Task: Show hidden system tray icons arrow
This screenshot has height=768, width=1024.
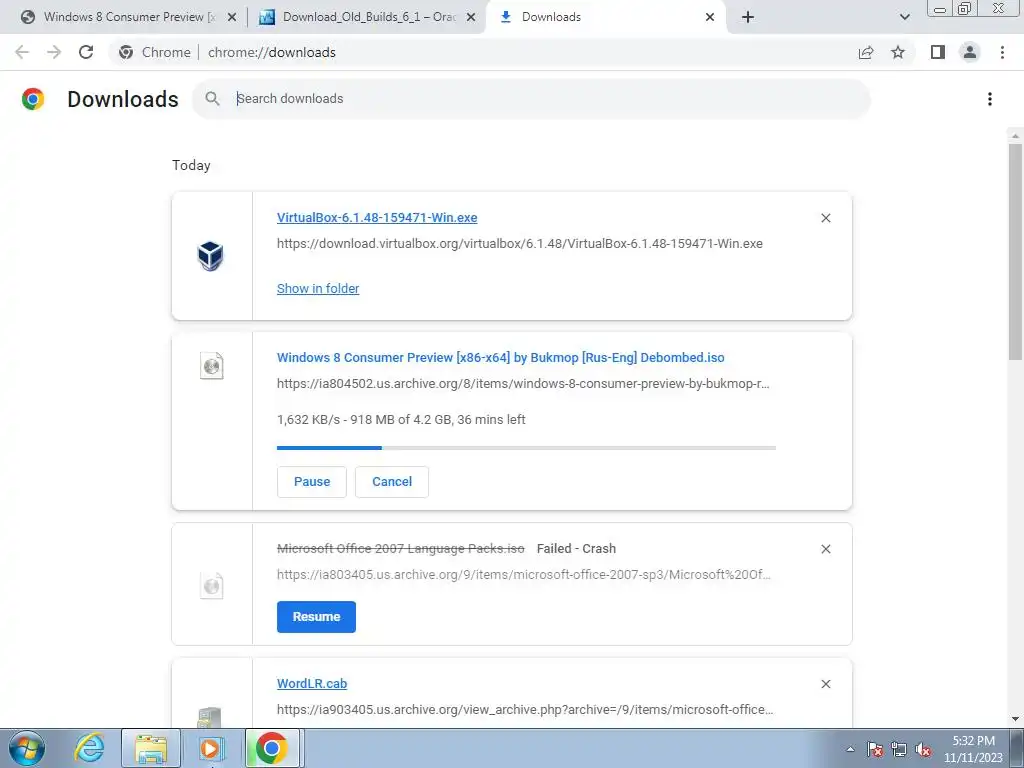Action: coord(850,750)
